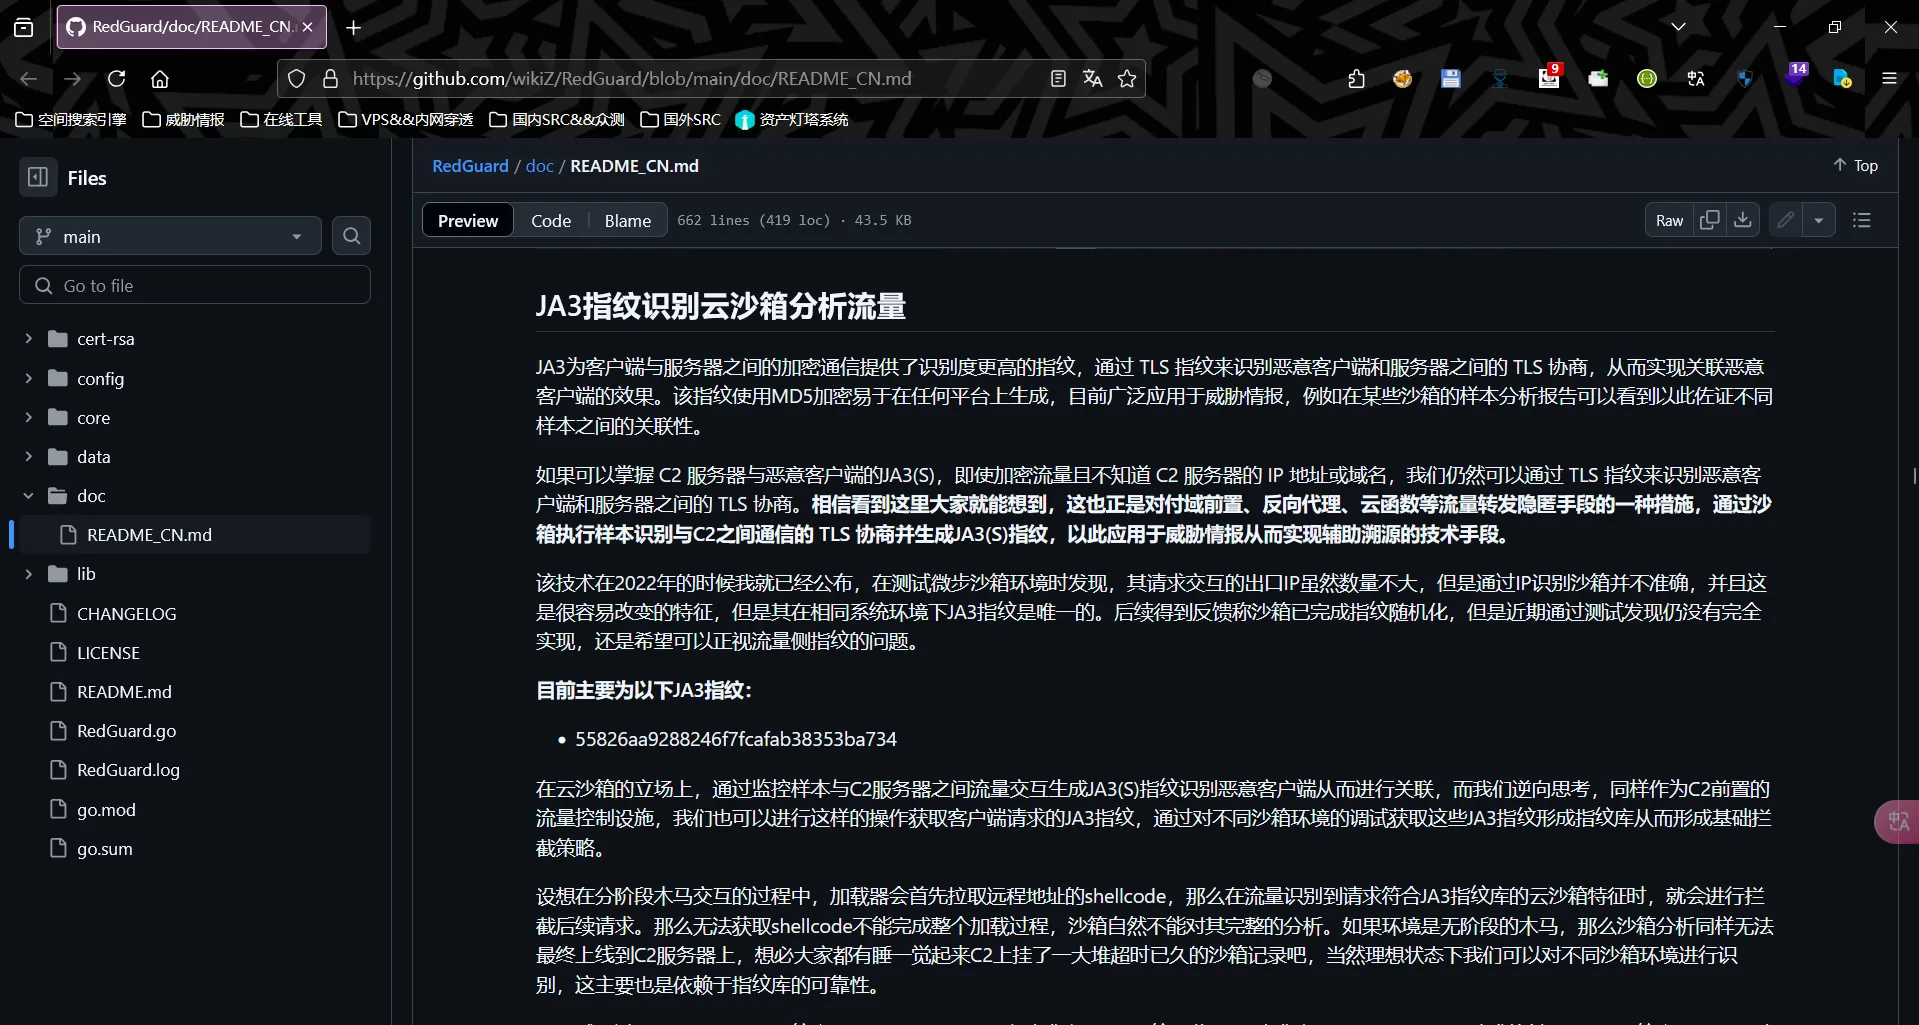Open the VPS&&内网穿透 bookmarks folder
The height and width of the screenshot is (1025, 1919).
[406, 120]
